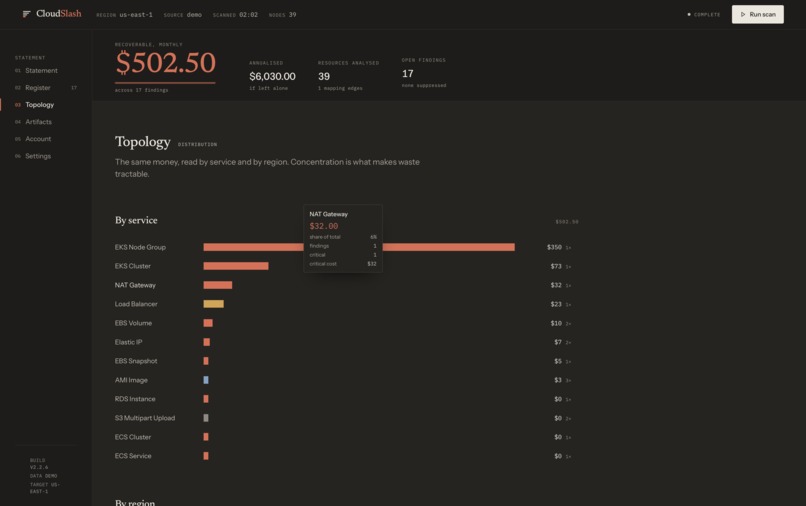
Task: Click the $502.50 recoverable monthly total
Action: (166, 63)
